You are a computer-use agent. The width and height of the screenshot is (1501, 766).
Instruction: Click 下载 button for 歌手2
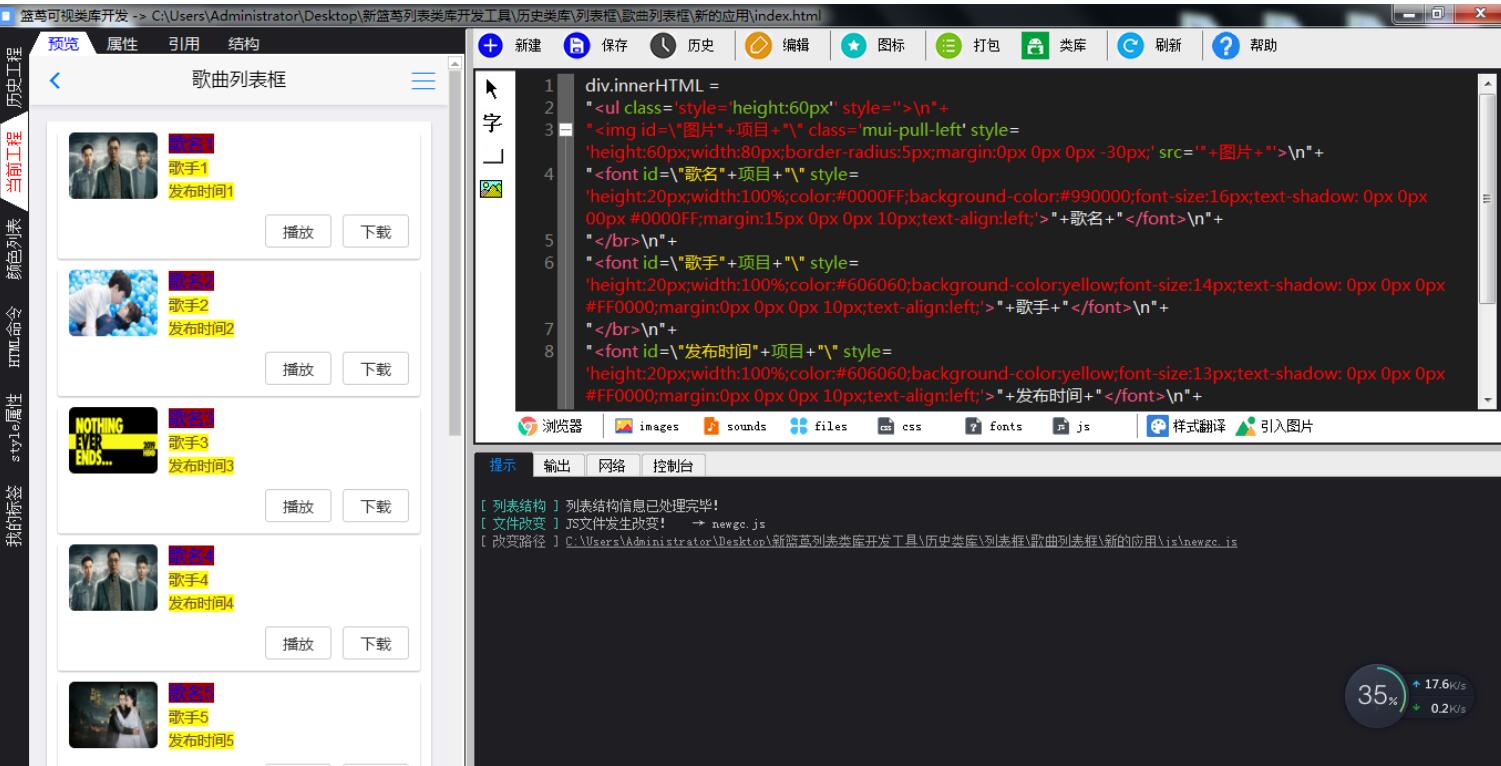(x=375, y=369)
